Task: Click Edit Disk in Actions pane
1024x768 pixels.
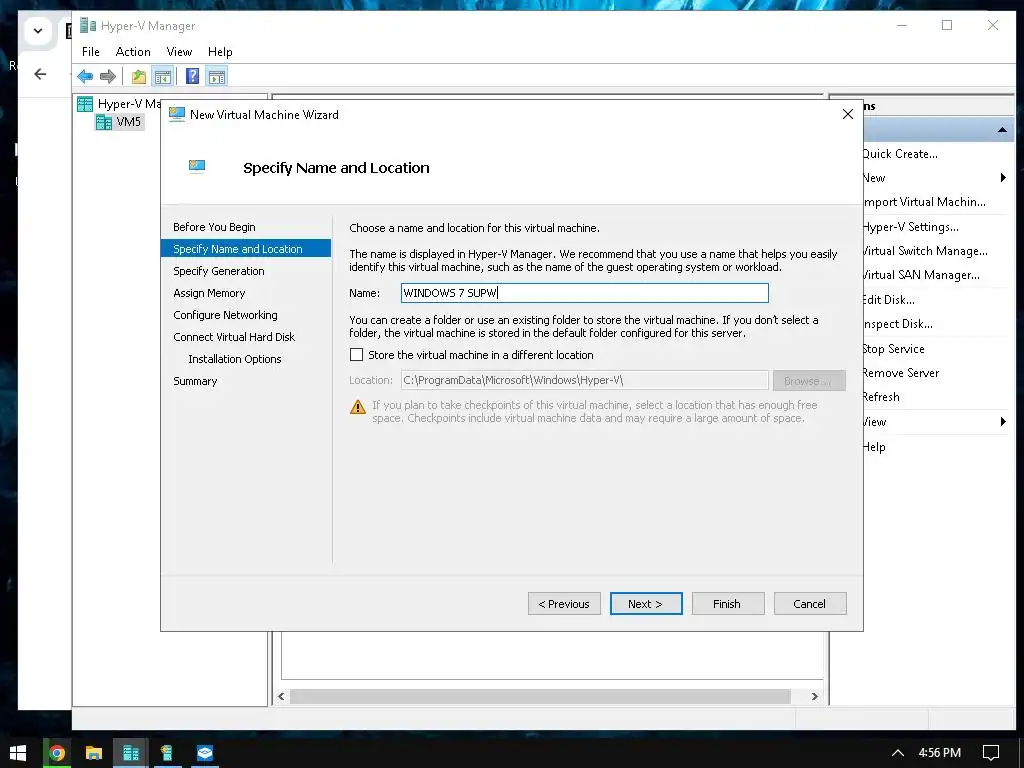Action: point(888,300)
